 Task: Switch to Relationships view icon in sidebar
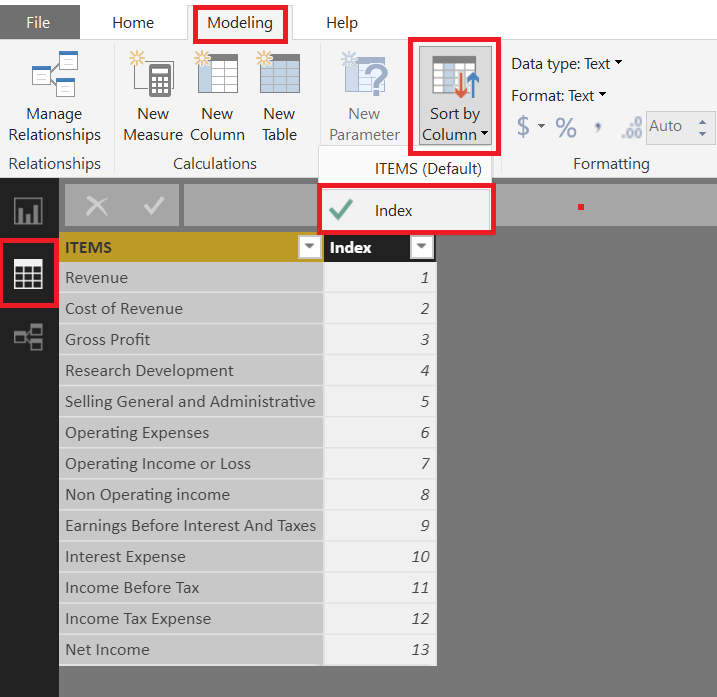click(x=28, y=337)
